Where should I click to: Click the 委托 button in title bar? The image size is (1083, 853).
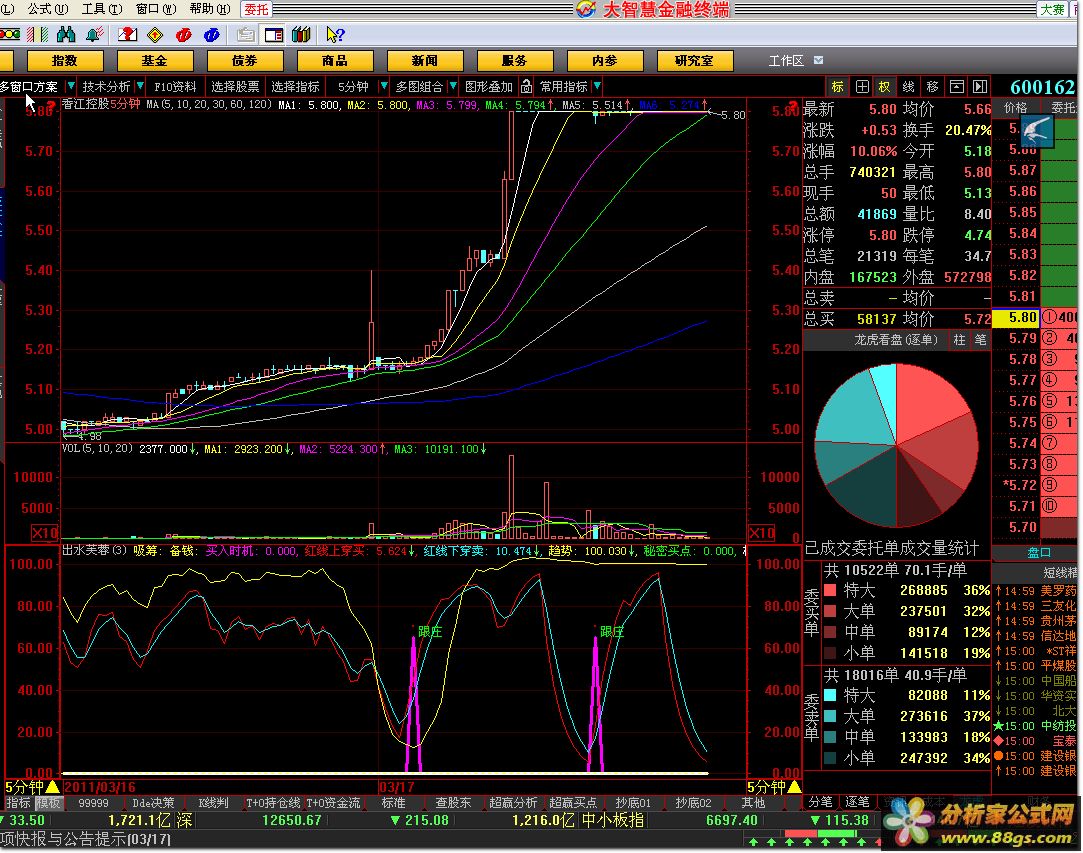256,9
